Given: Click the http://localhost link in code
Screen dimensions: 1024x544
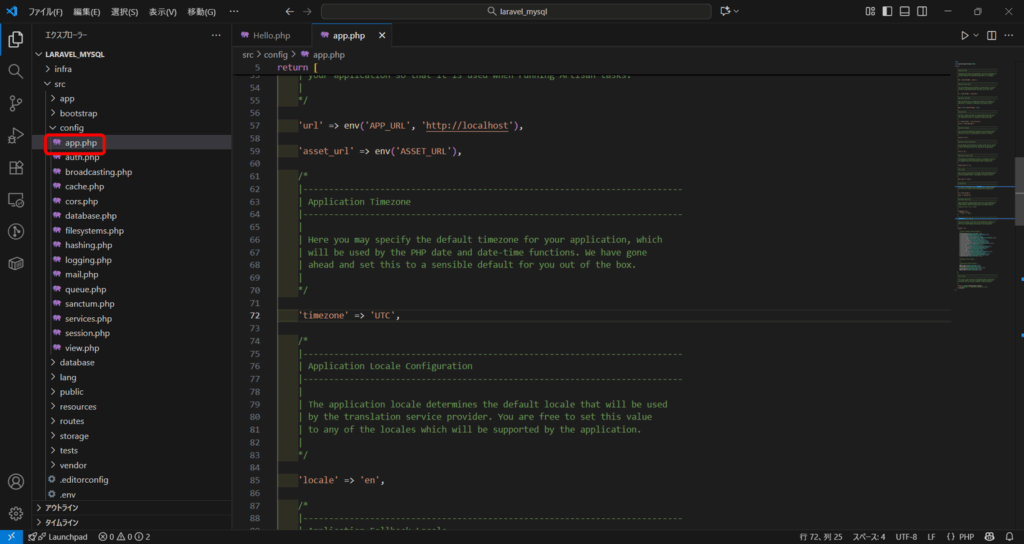Looking at the screenshot, I should coord(468,126).
